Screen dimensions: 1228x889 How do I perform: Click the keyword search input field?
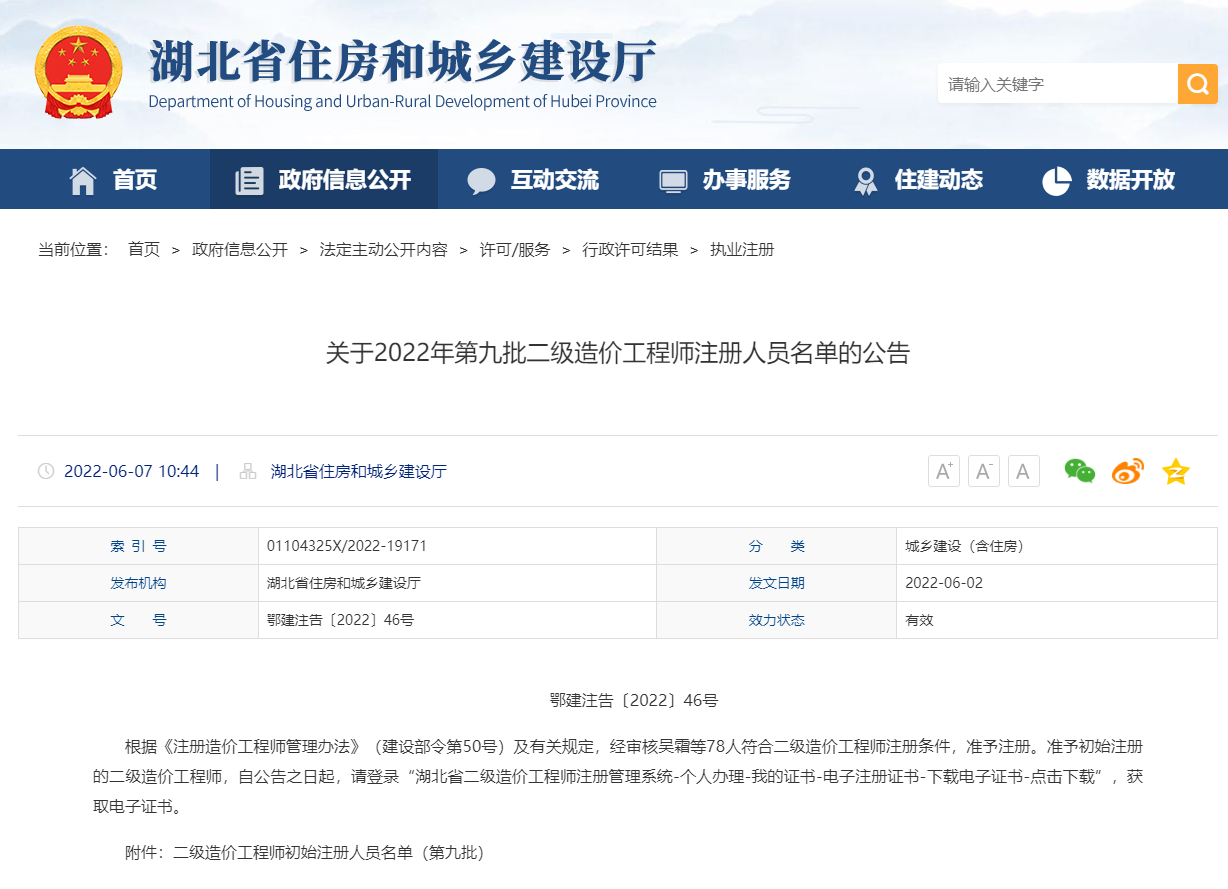click(1050, 84)
